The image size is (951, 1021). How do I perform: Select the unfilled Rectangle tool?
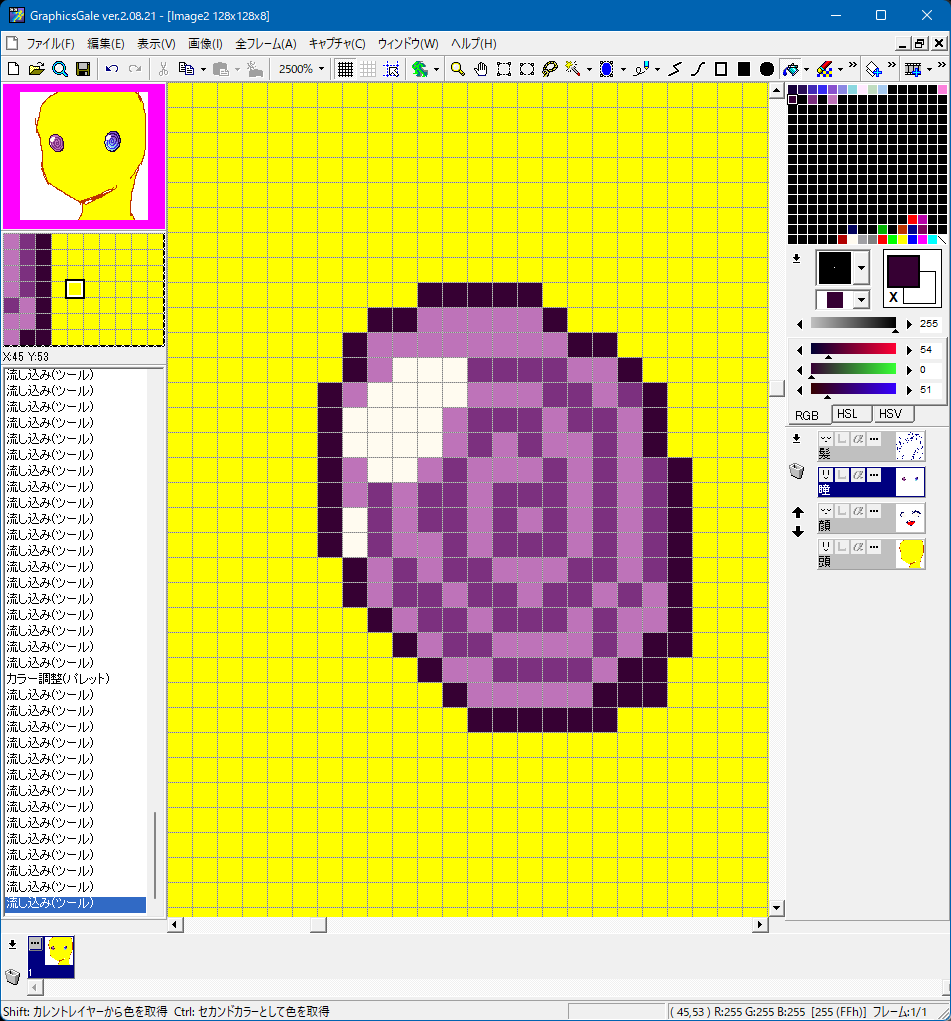pos(721,69)
